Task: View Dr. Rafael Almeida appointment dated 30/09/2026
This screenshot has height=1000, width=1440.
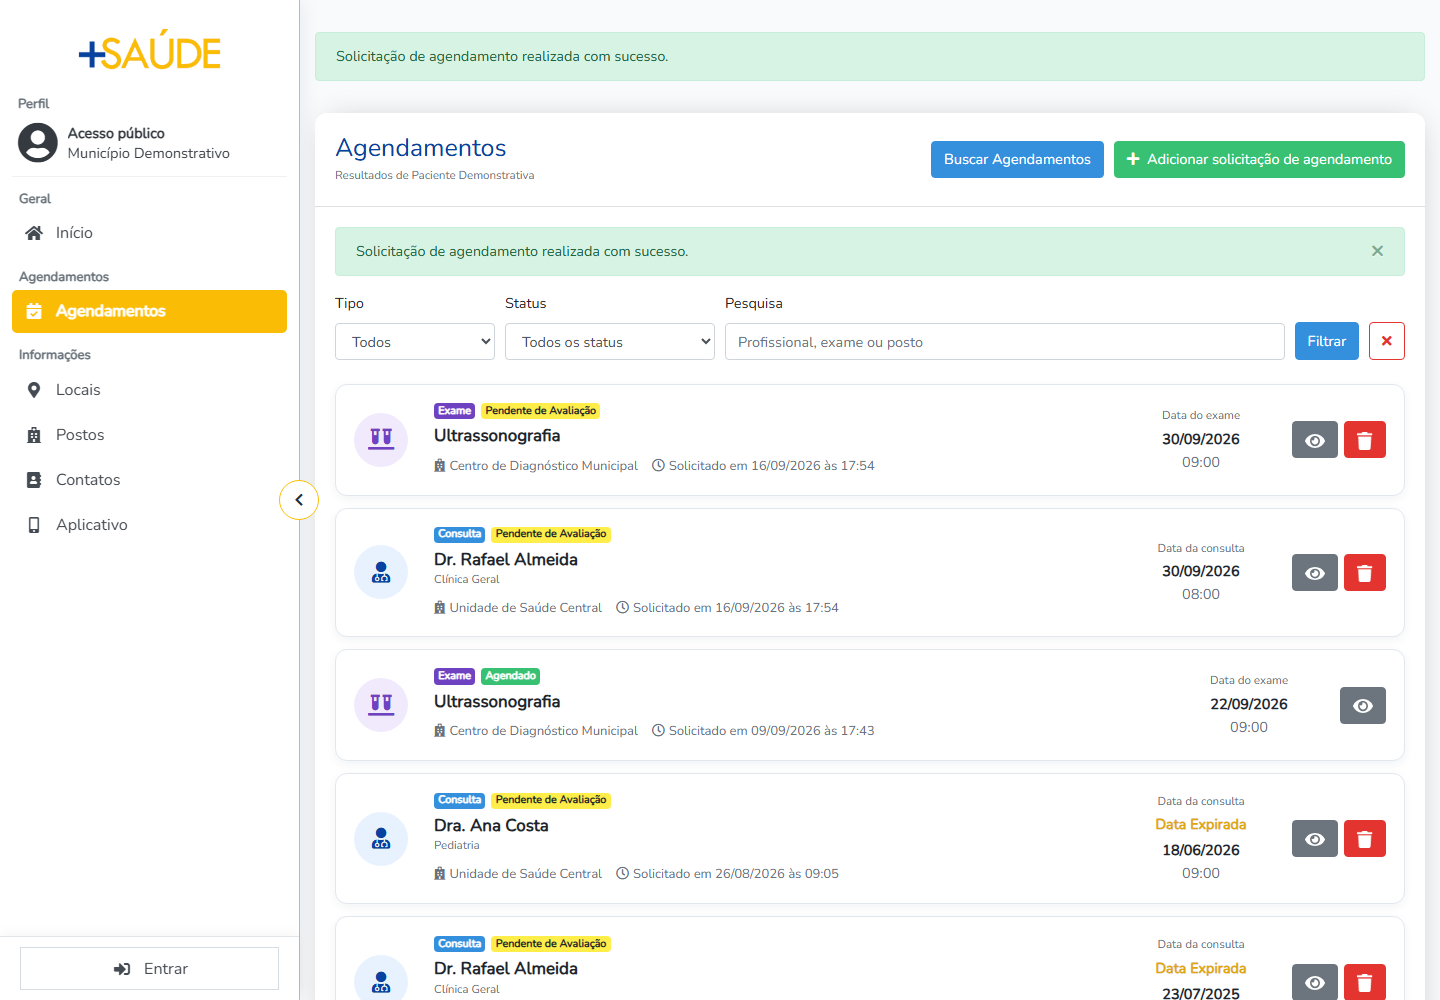Action: pos(1315,573)
